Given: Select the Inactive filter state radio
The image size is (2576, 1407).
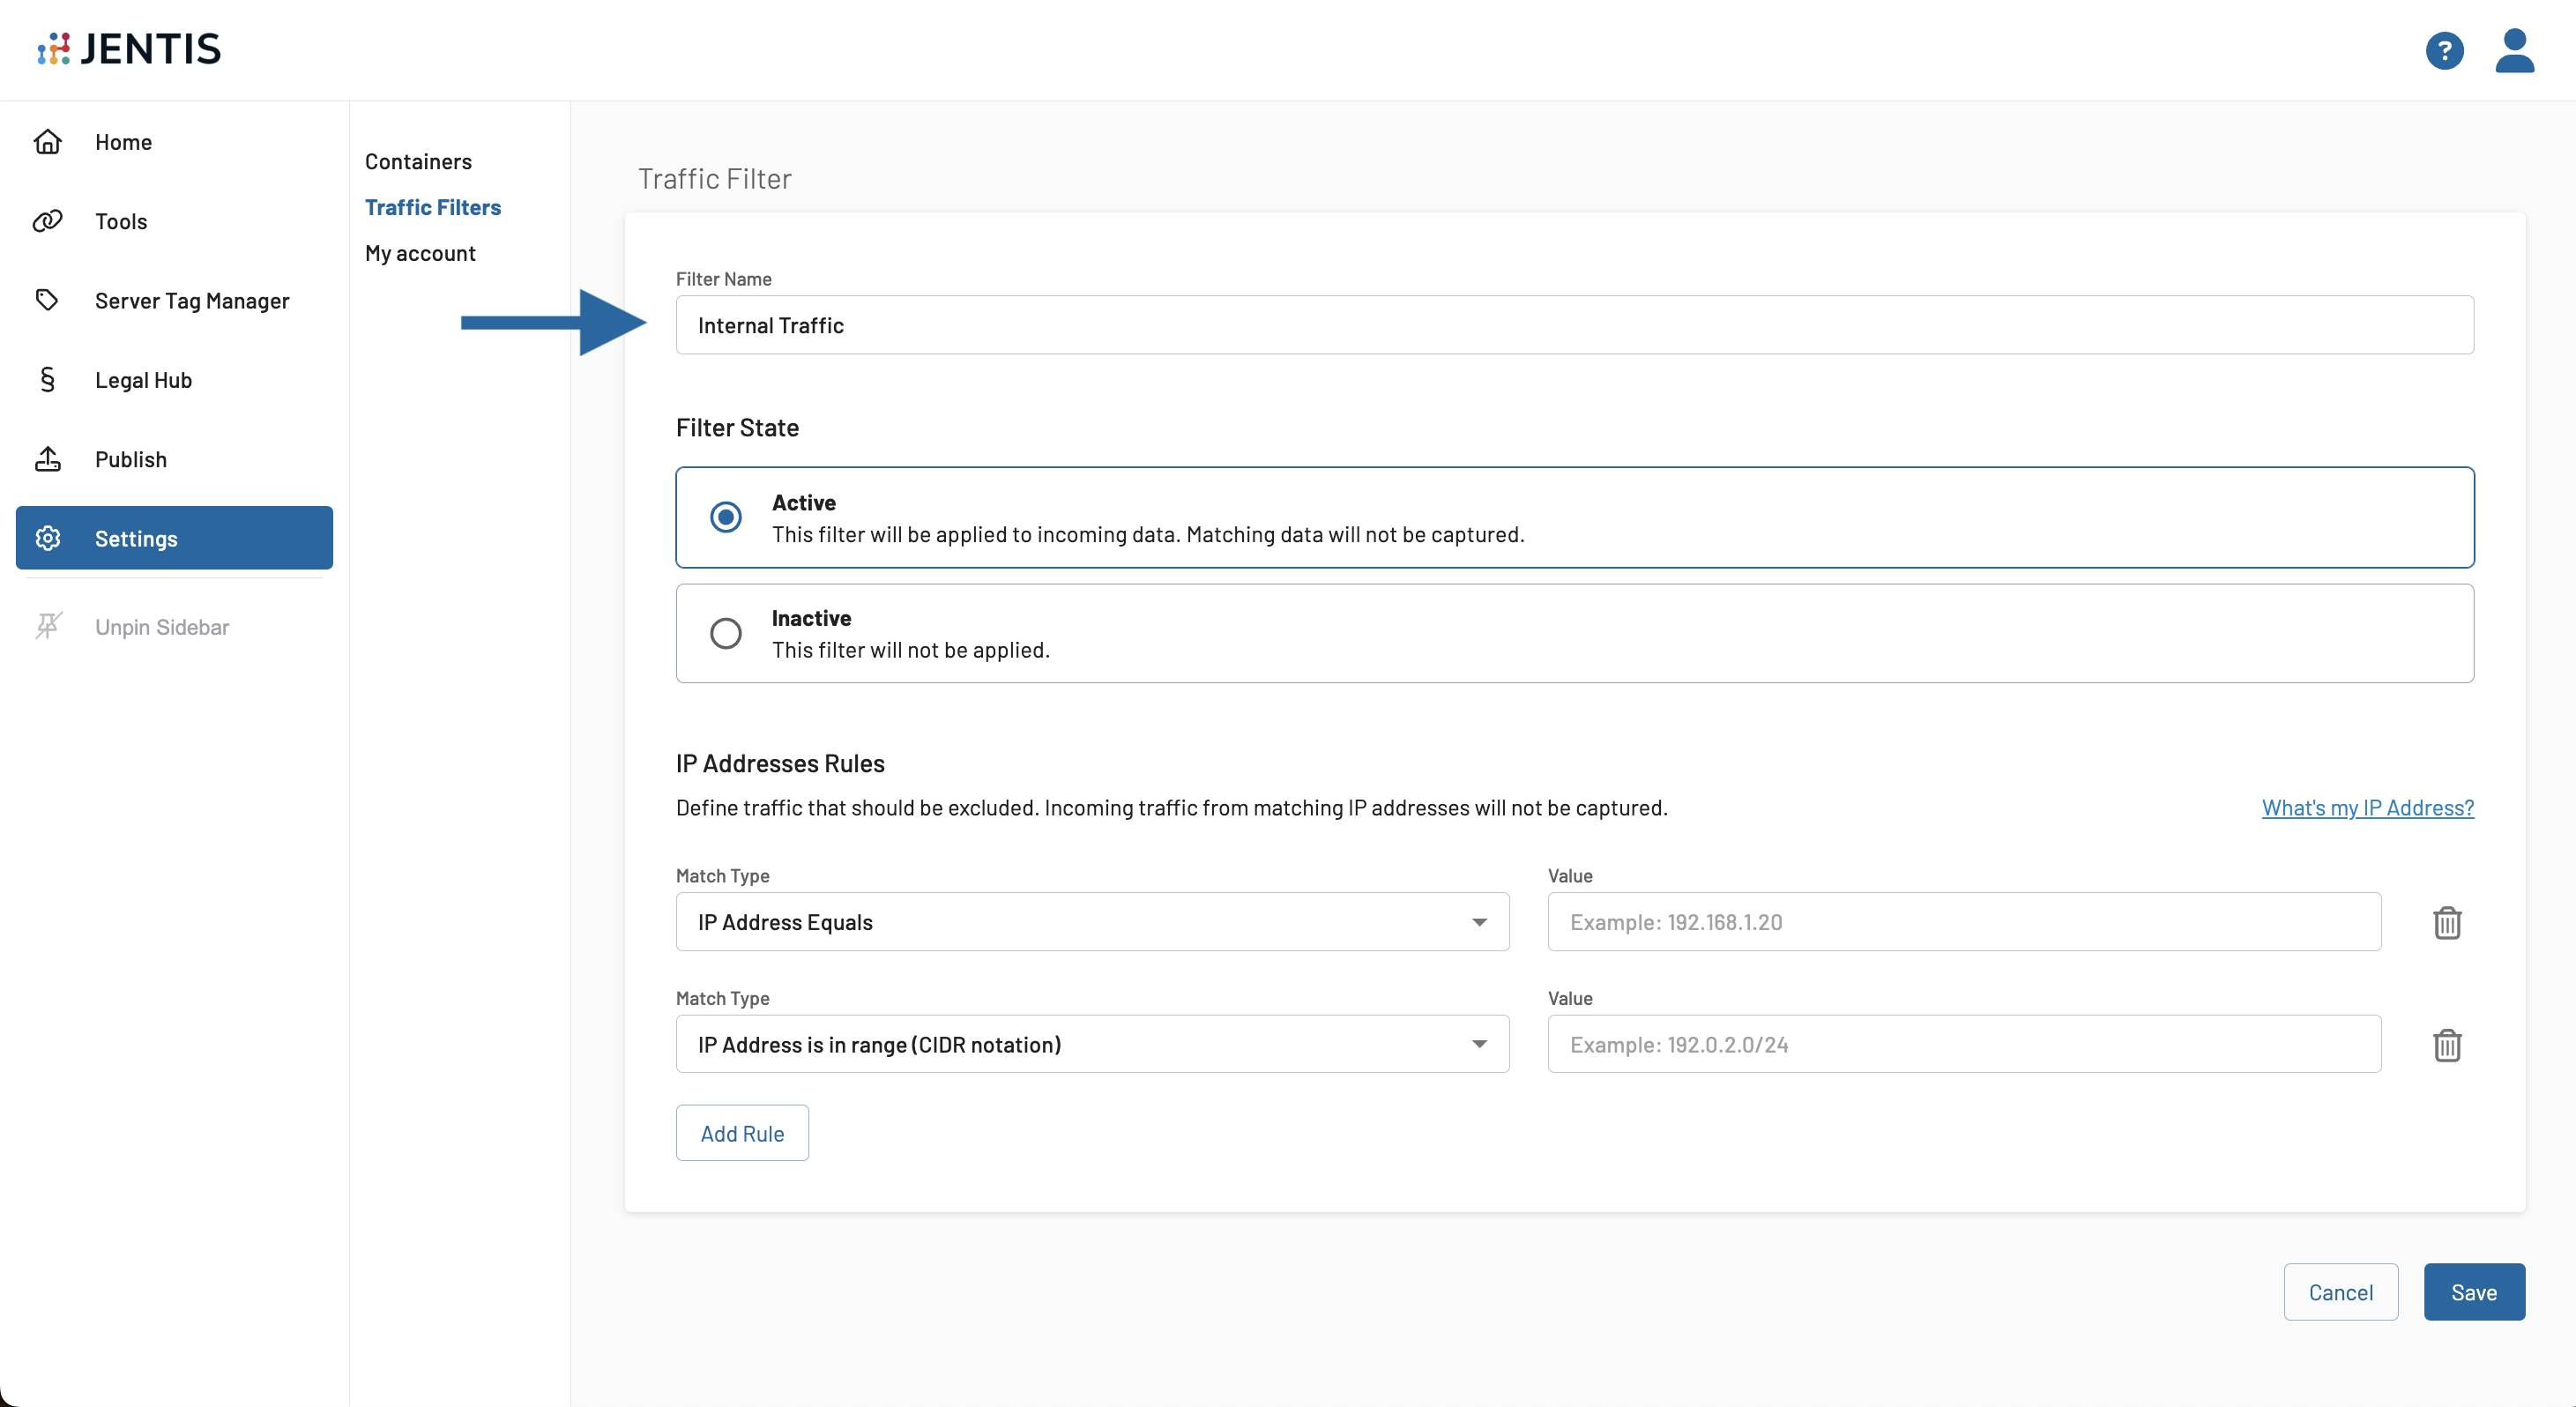Looking at the screenshot, I should pos(725,633).
